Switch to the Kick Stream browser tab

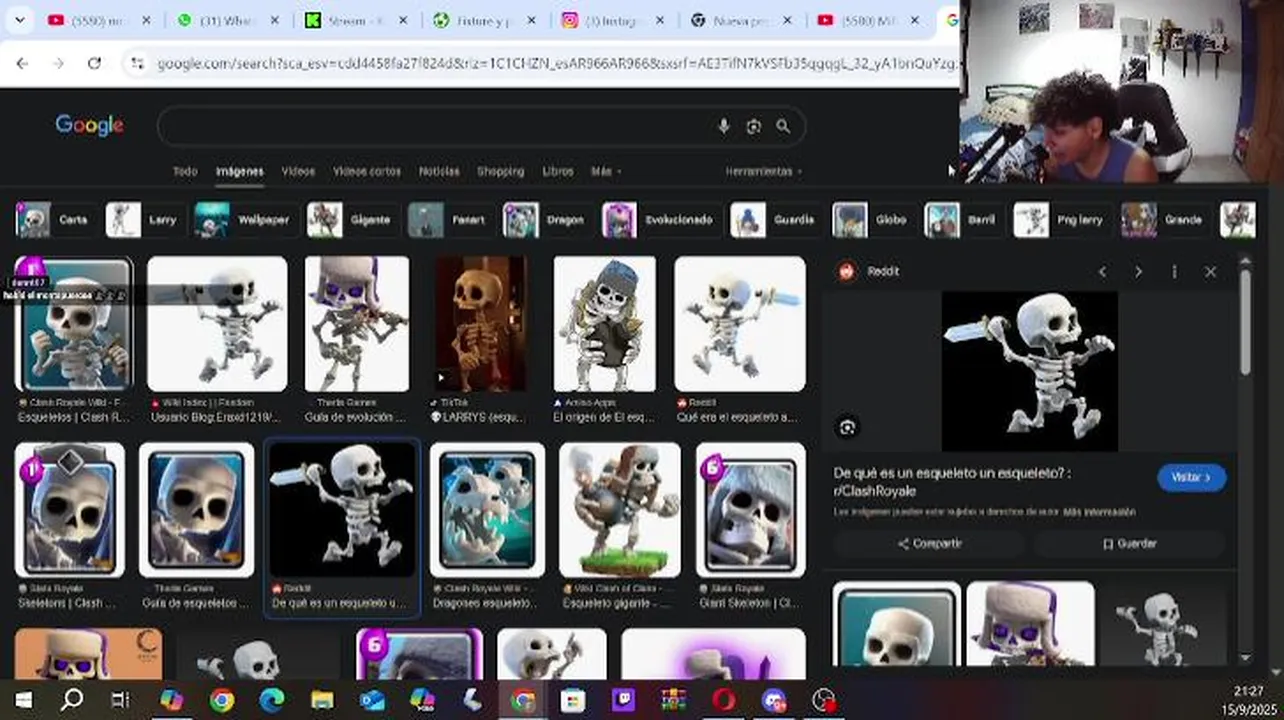pyautogui.click(x=346, y=20)
